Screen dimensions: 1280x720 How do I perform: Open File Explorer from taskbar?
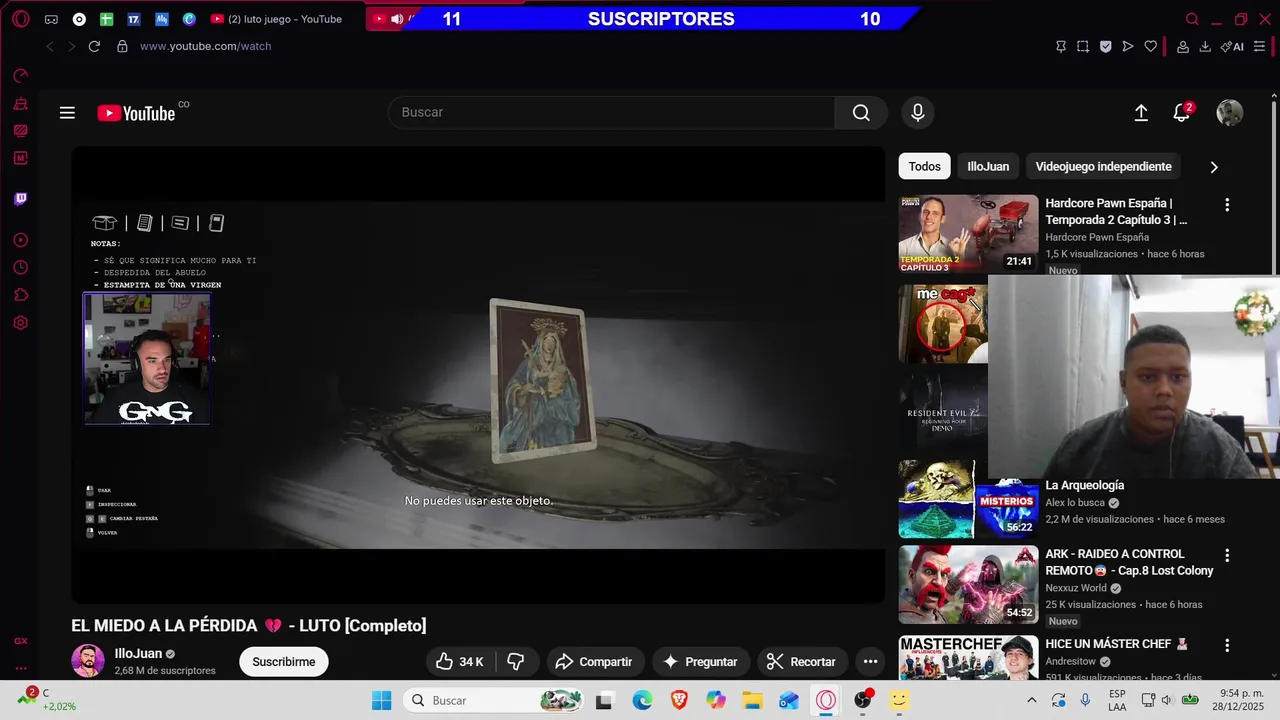pos(752,700)
